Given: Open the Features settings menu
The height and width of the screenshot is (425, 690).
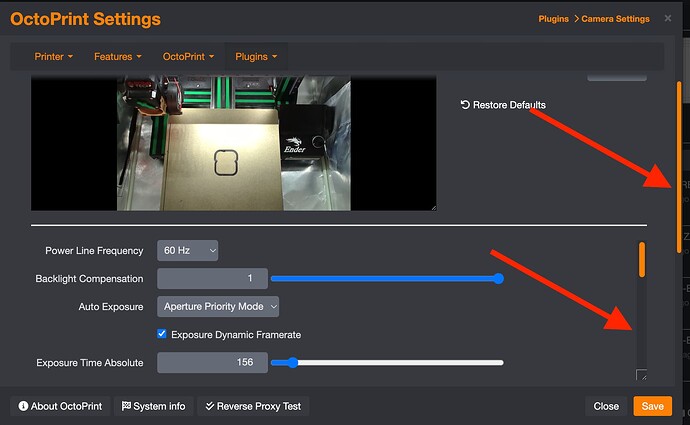Looking at the screenshot, I should 117,56.
